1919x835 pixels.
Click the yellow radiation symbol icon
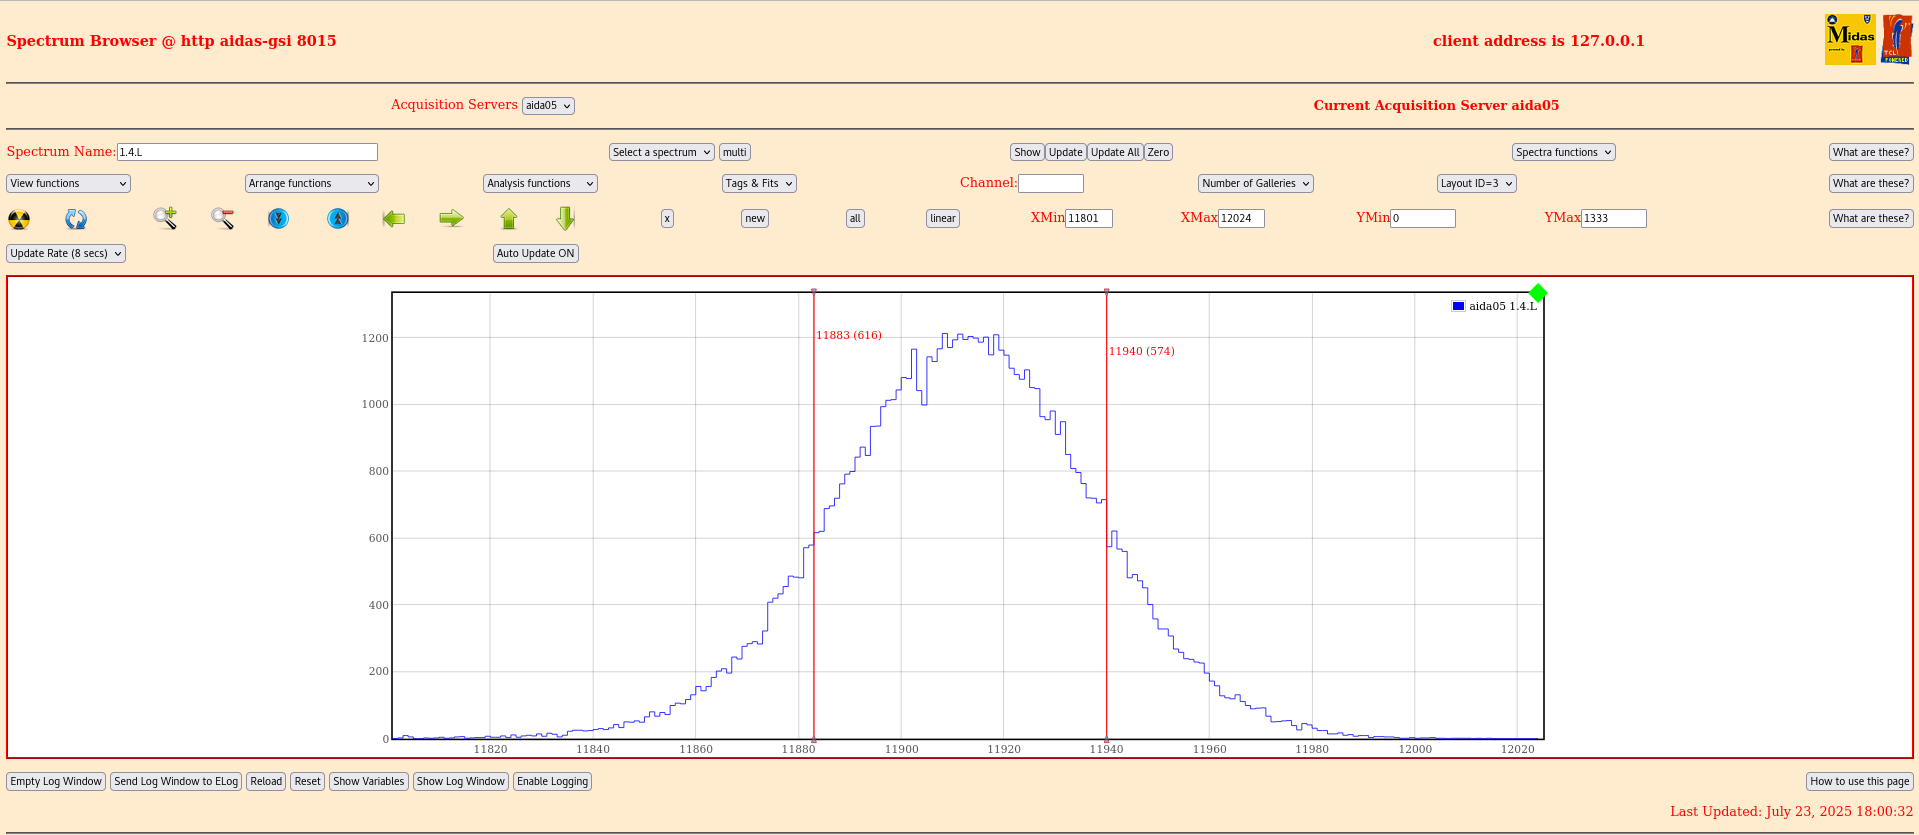tap(19, 219)
